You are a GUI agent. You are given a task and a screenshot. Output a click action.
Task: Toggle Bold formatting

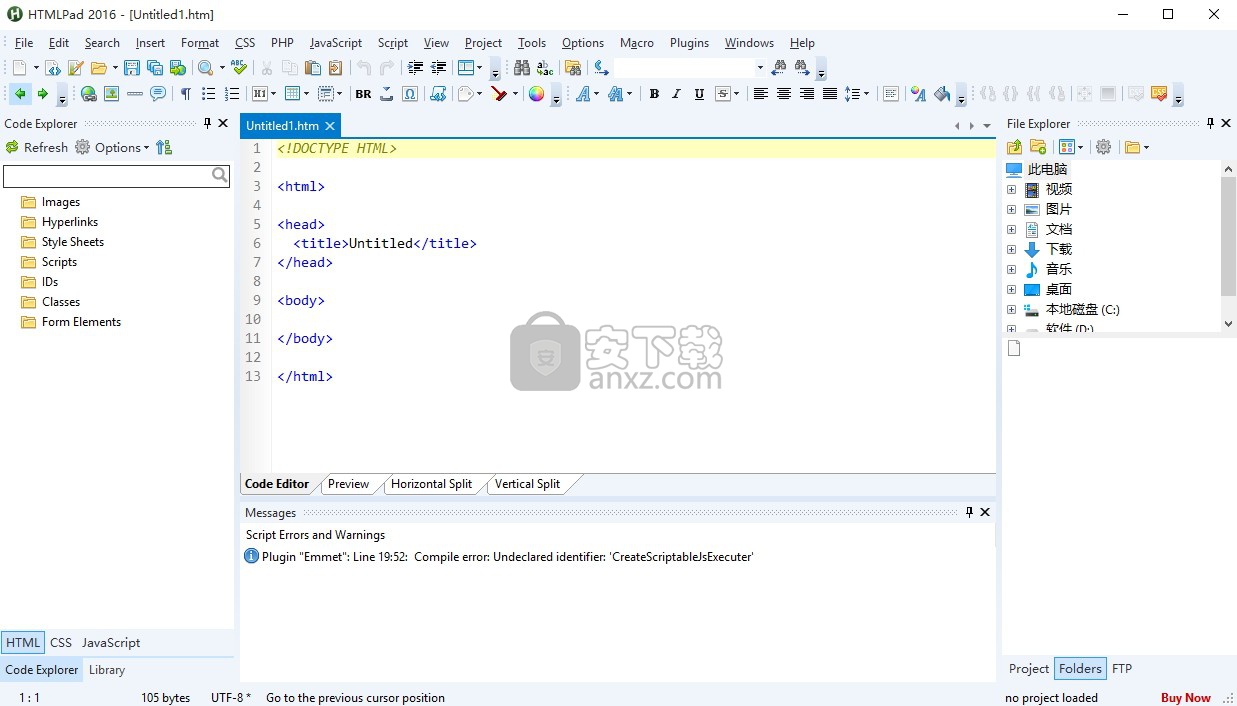point(654,94)
